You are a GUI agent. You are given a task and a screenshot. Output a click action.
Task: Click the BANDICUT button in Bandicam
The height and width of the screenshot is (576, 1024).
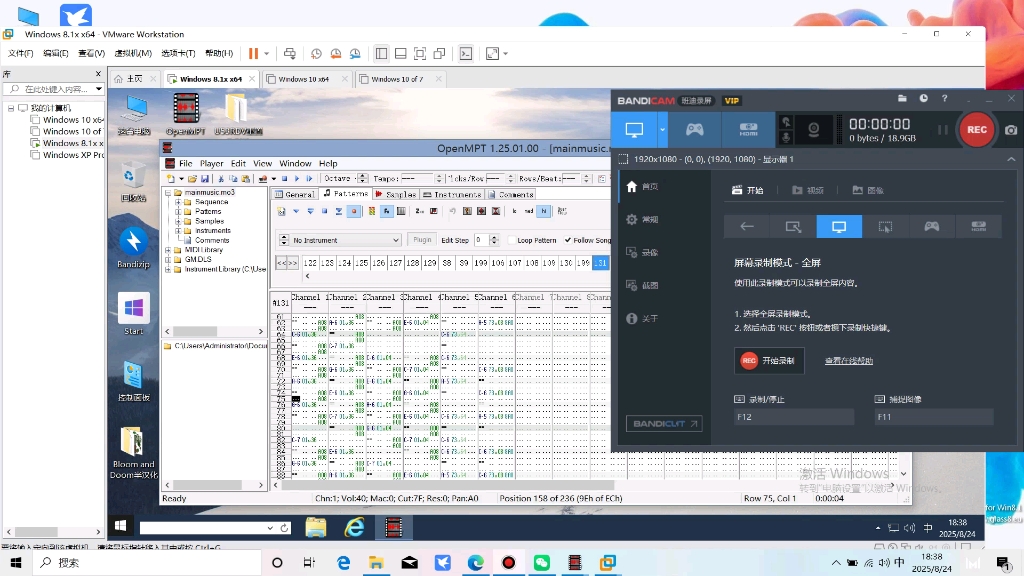(664, 424)
